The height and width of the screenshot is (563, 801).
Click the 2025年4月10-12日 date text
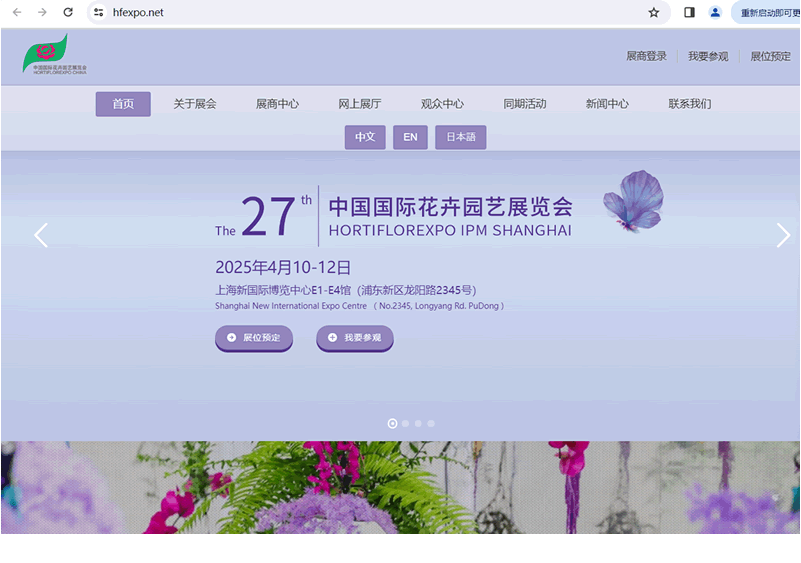pyautogui.click(x=283, y=267)
